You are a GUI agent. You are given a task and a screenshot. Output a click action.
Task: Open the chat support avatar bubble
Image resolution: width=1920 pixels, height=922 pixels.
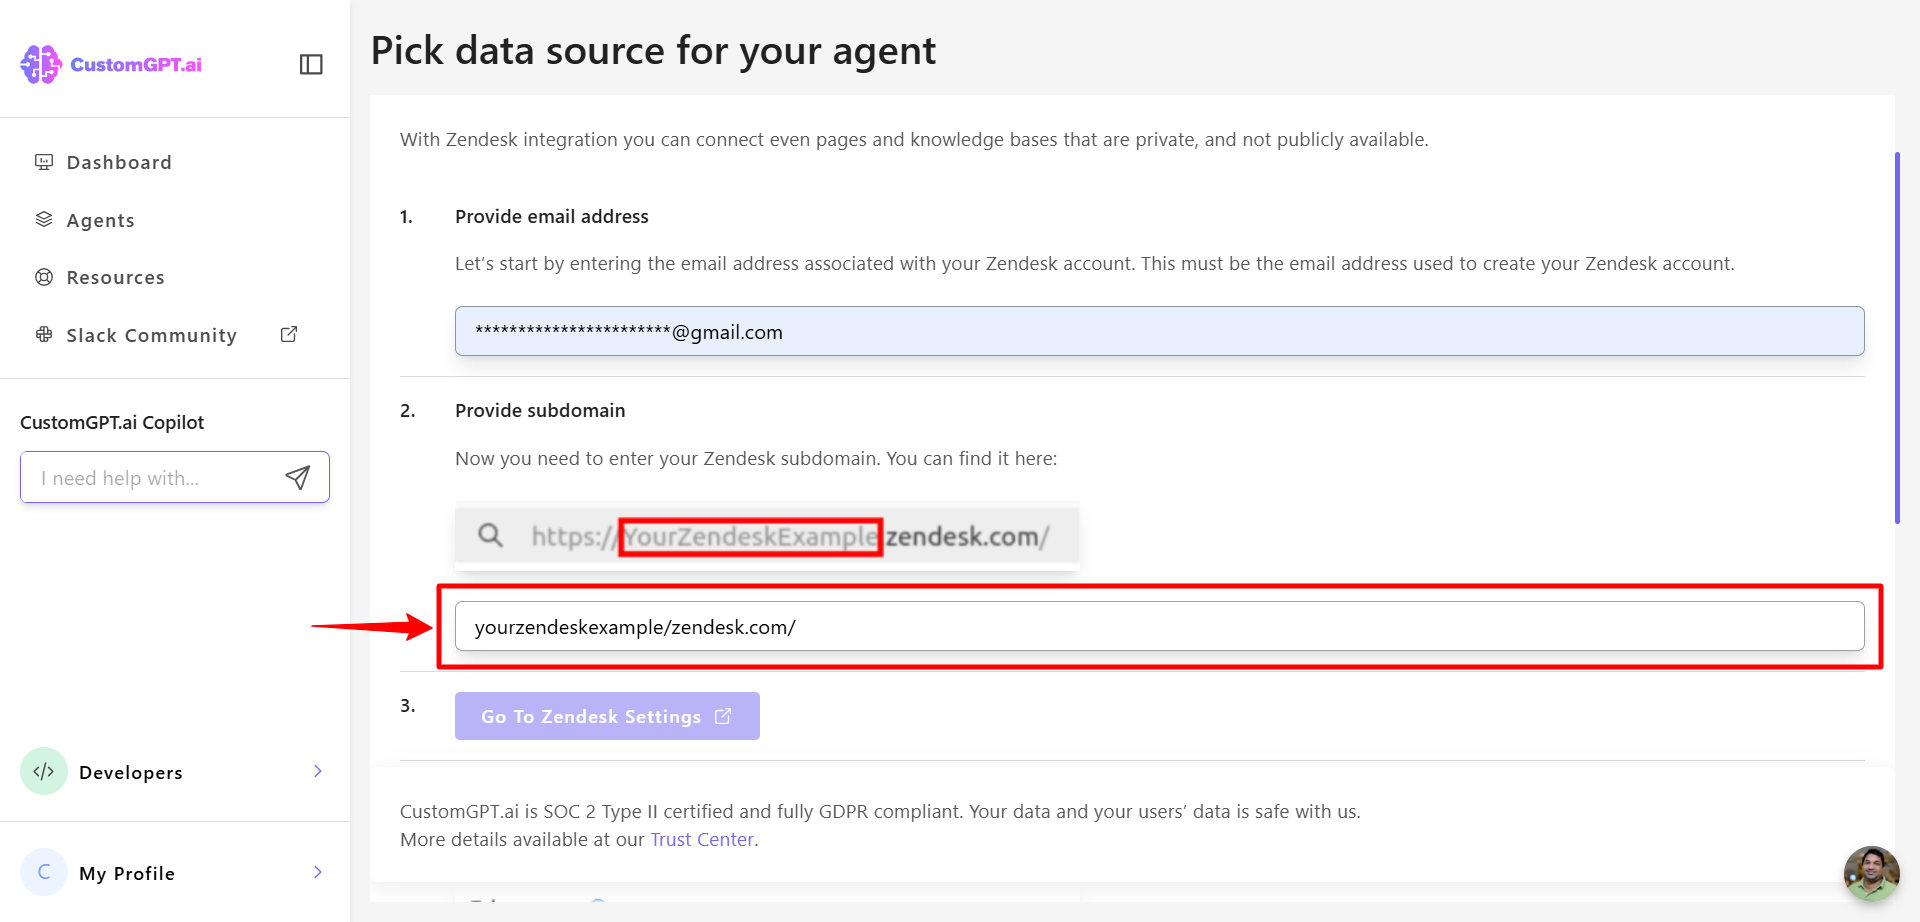click(x=1871, y=874)
